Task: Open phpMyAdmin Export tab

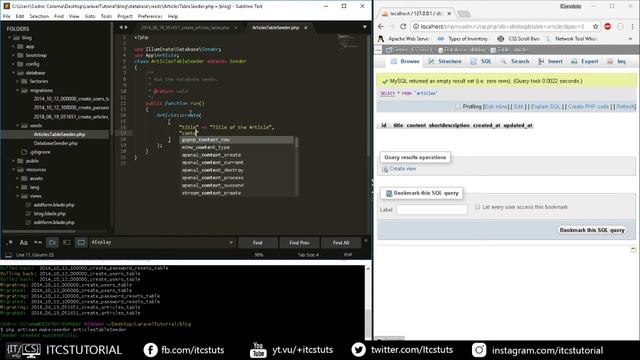Action: (585, 61)
